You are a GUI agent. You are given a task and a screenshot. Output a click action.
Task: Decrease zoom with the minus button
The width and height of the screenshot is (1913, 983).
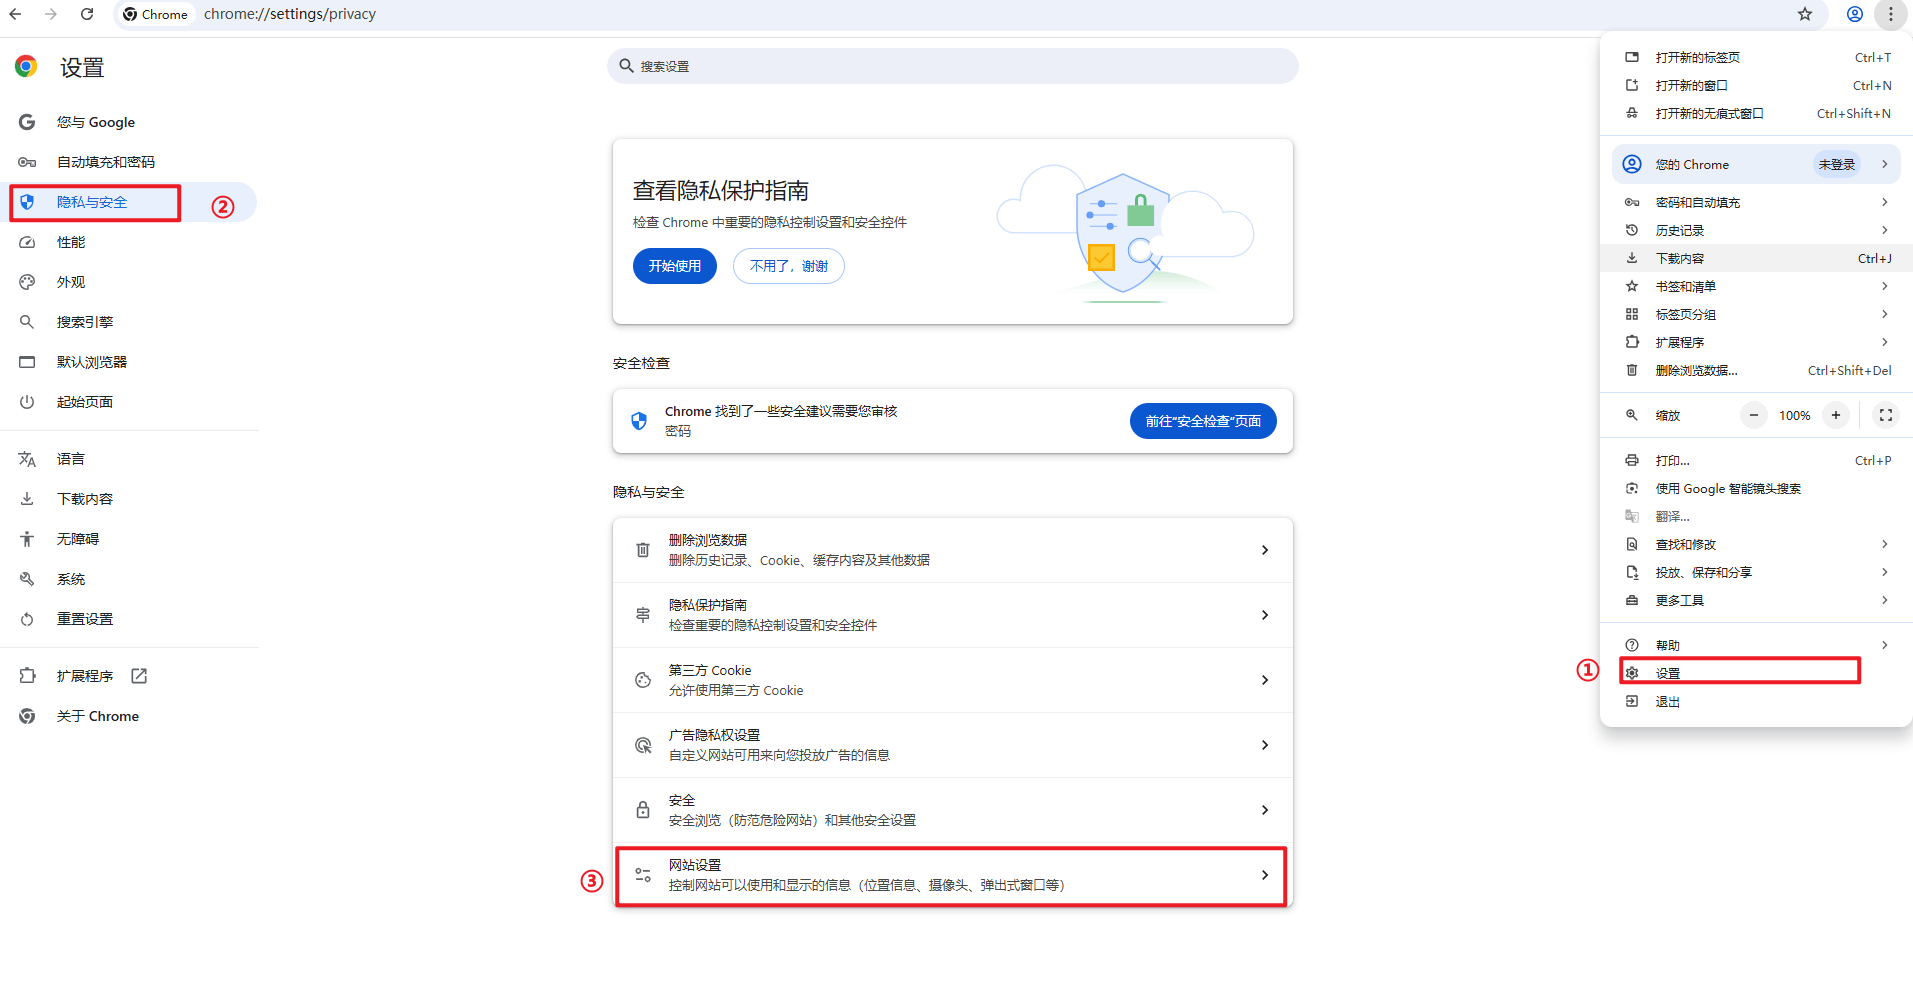(x=1753, y=415)
